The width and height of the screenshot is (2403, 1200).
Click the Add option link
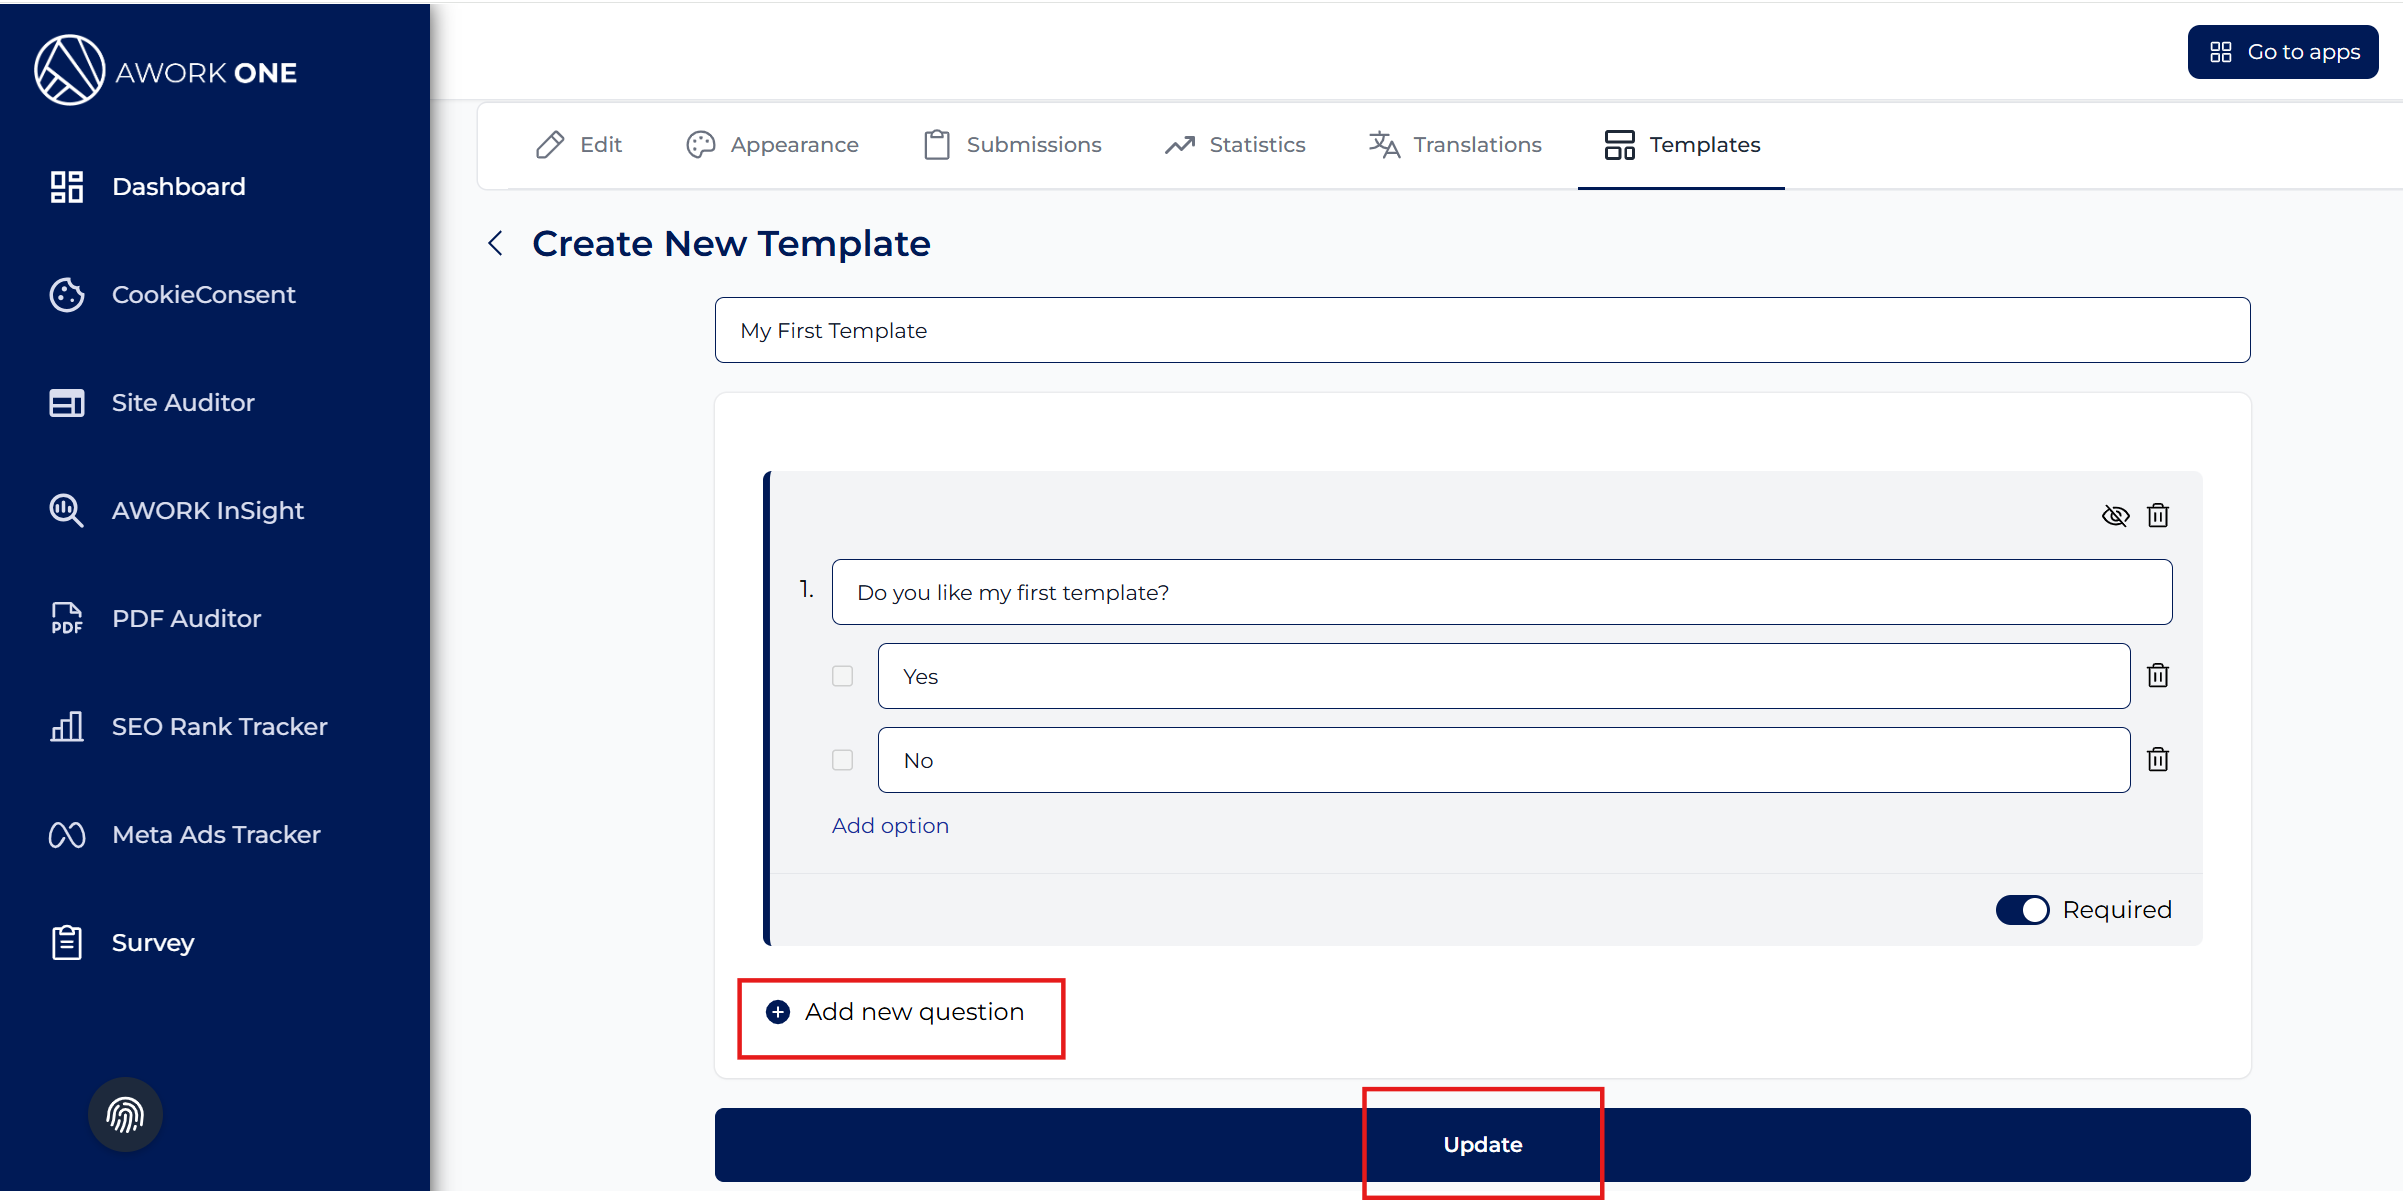(890, 826)
